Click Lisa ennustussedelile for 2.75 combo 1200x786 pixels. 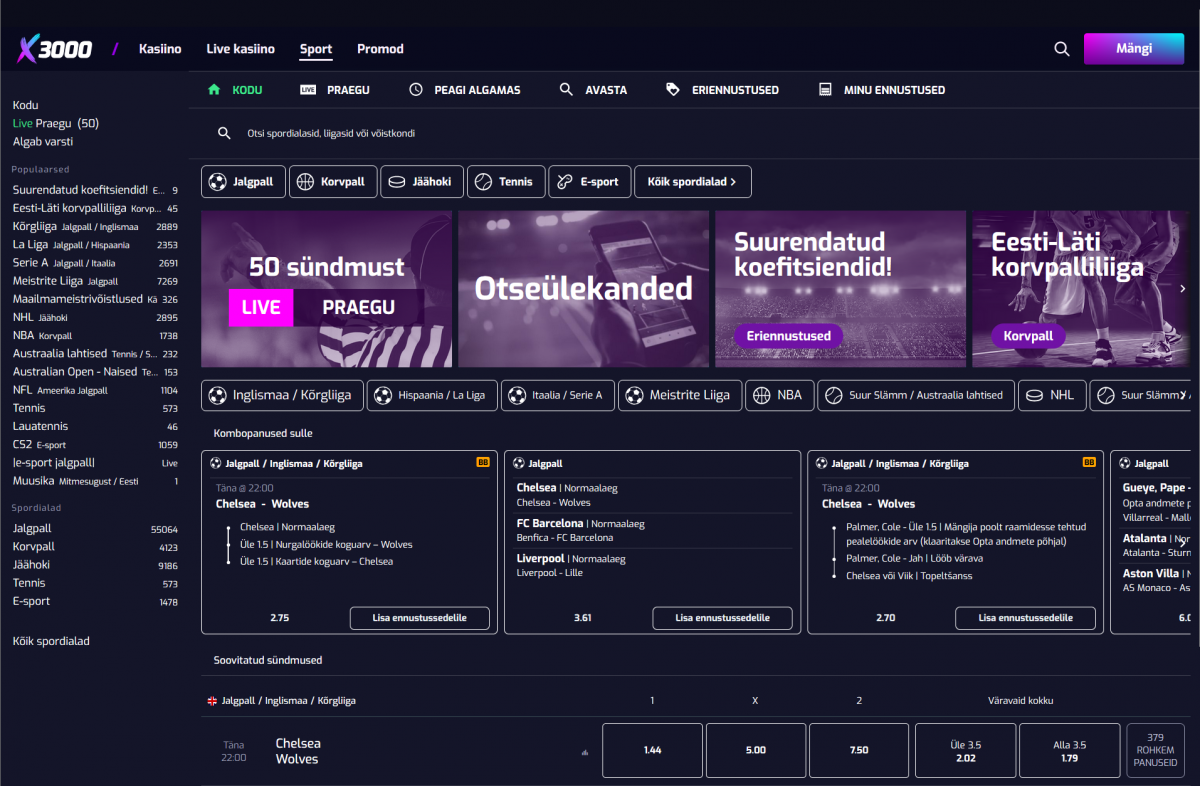coord(420,618)
